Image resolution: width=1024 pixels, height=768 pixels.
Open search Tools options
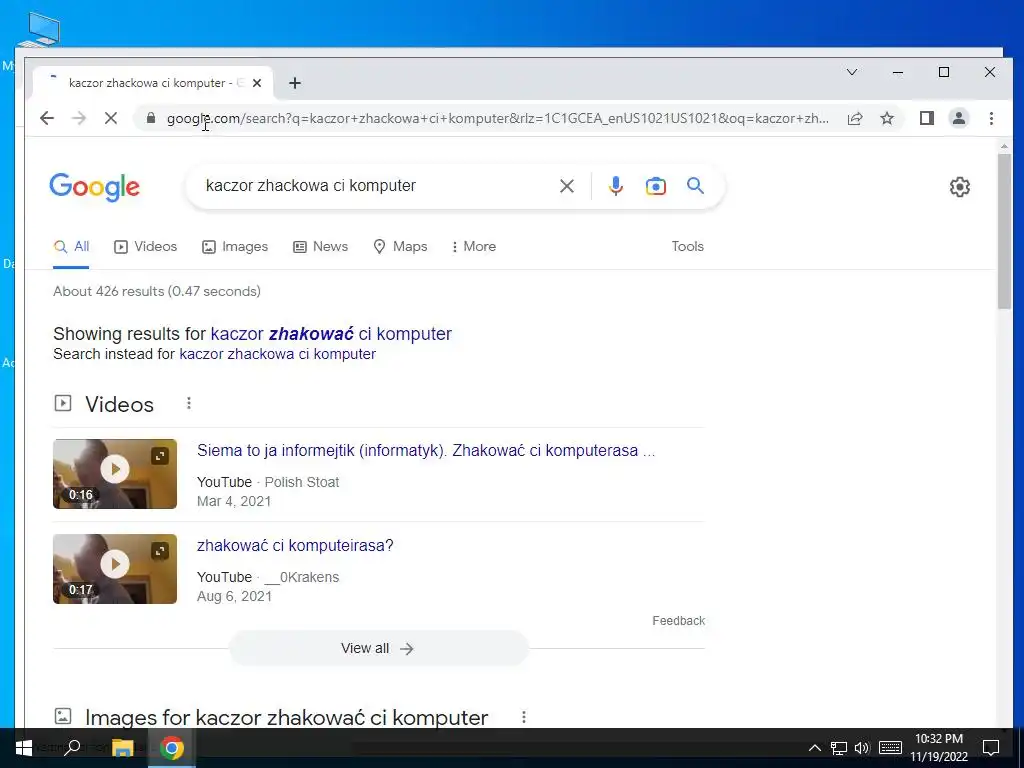[688, 247]
